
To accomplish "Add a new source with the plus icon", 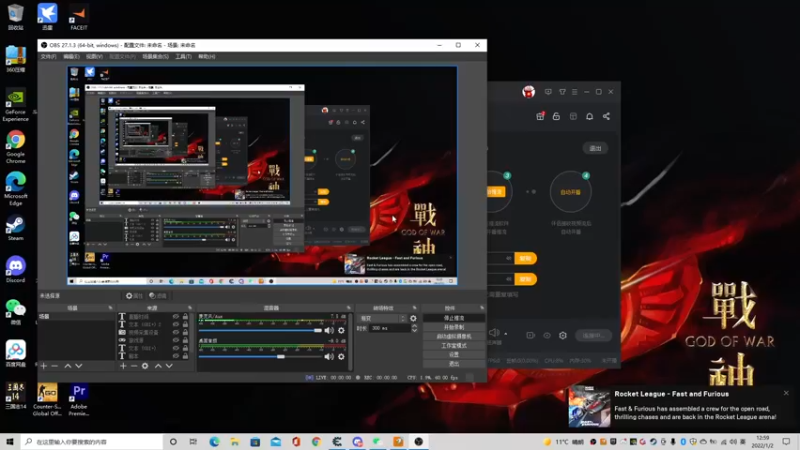I will tap(122, 366).
